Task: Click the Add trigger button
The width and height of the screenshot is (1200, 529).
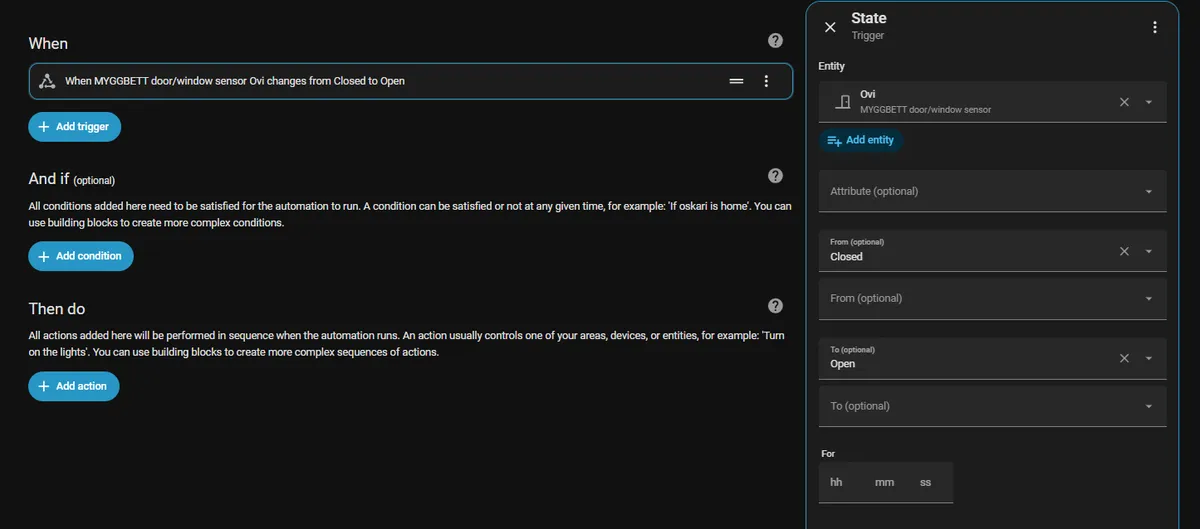Action: pyautogui.click(x=75, y=127)
